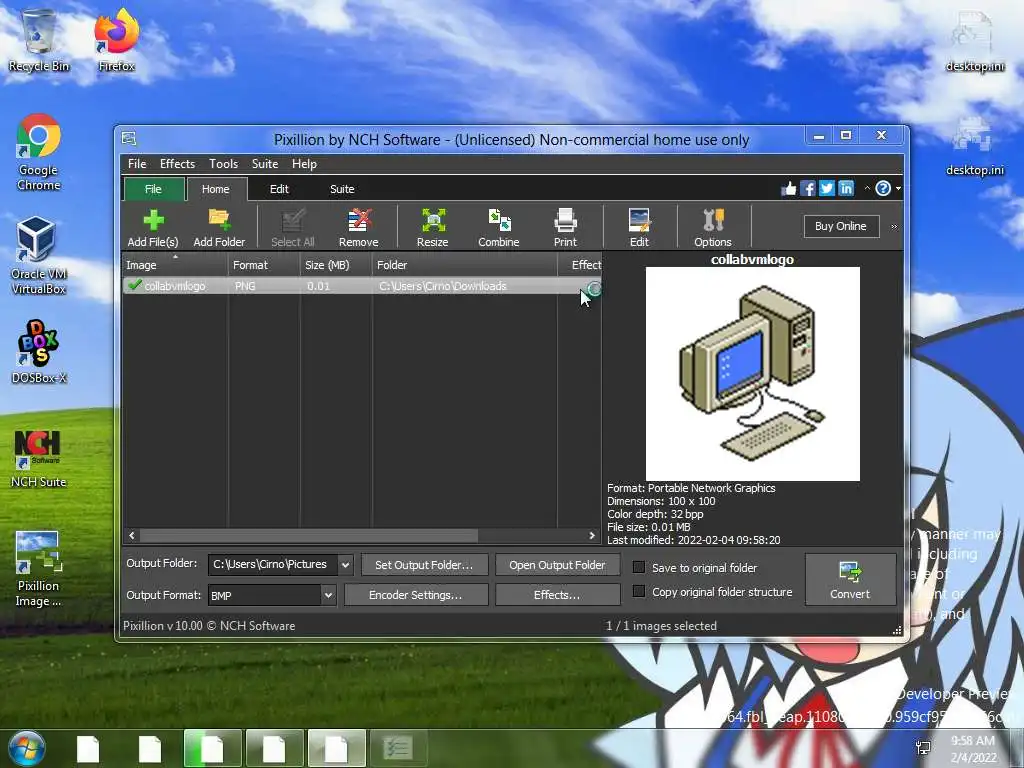Select the Oracle VM VirtualBox desktop icon

coord(39,256)
